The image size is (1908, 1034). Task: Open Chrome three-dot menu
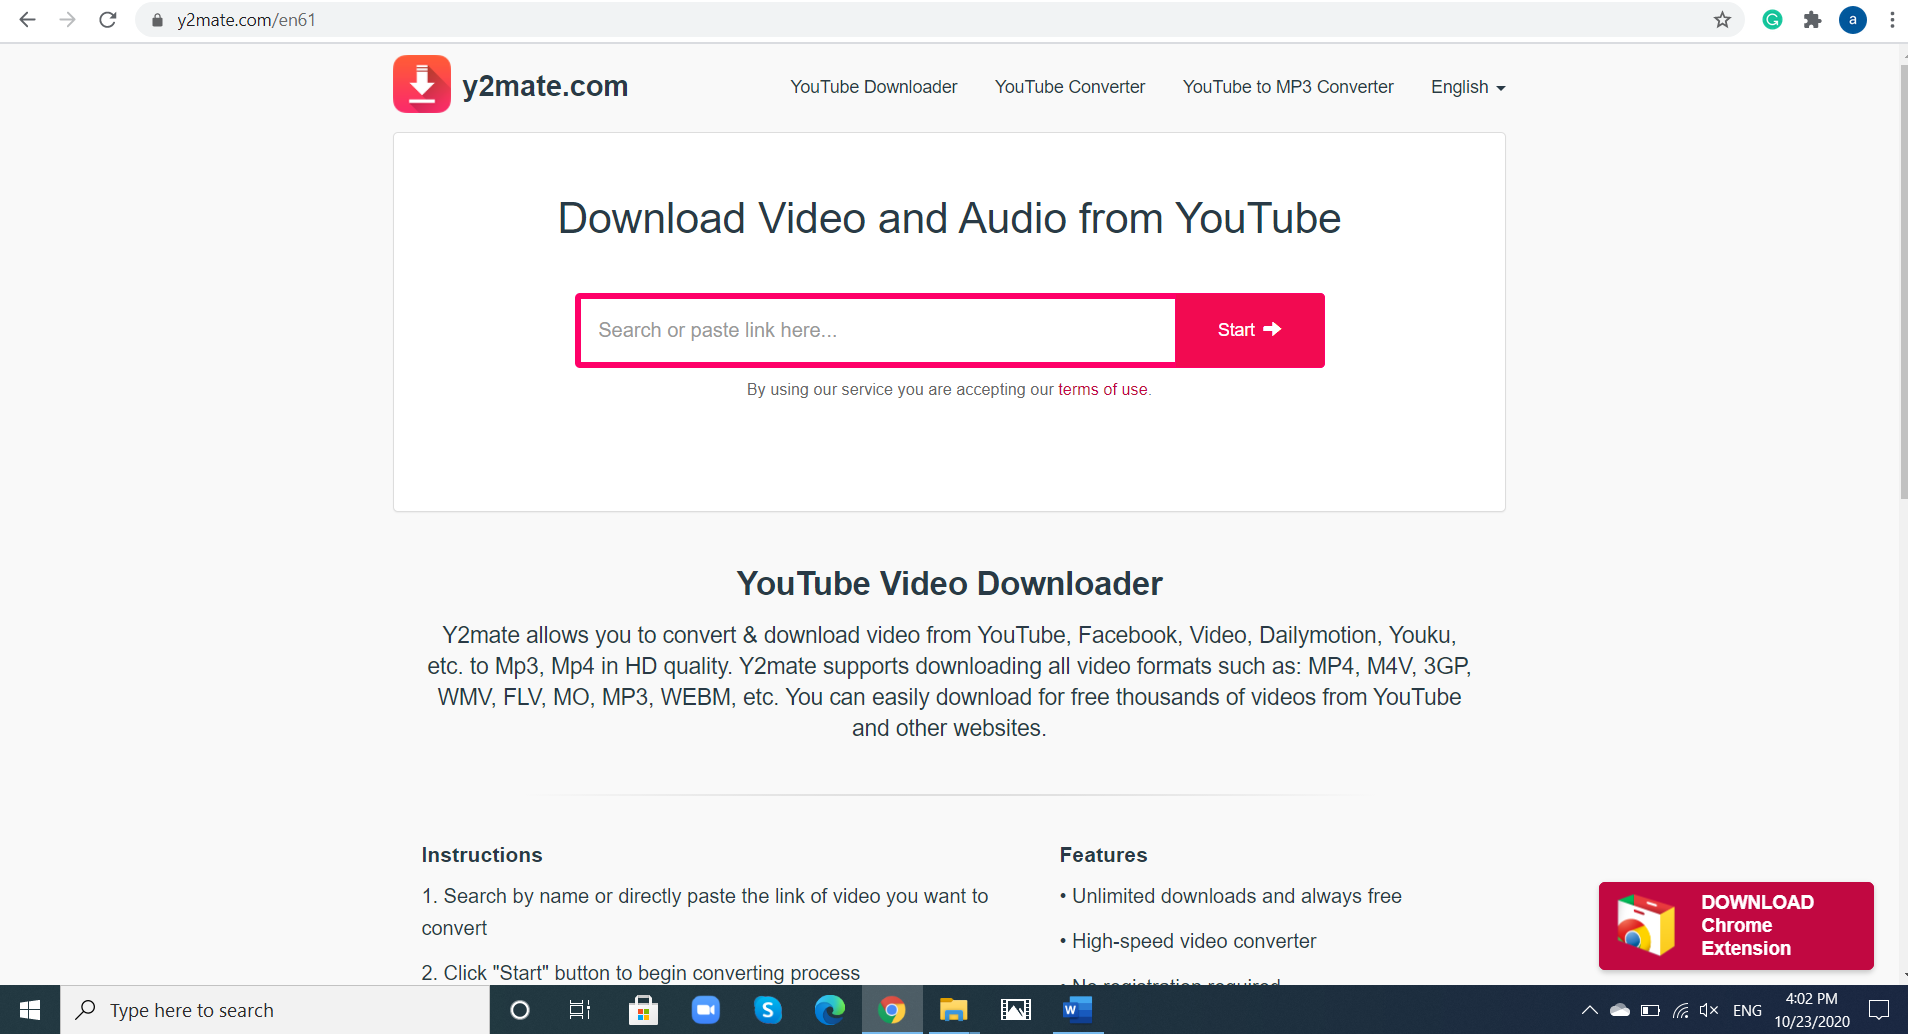coord(1892,20)
